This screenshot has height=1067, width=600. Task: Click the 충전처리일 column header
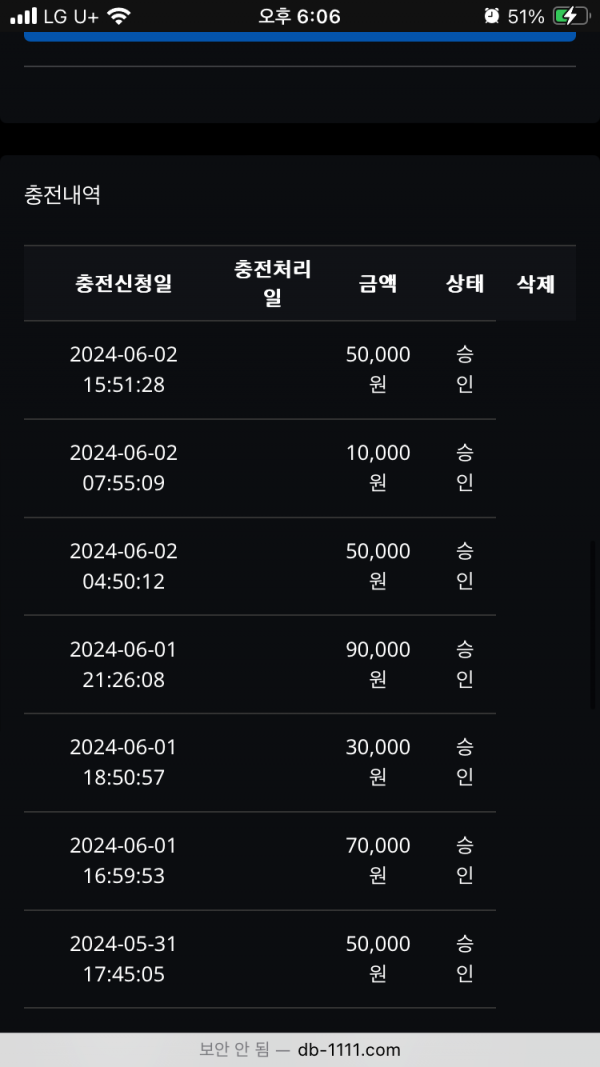(x=273, y=283)
